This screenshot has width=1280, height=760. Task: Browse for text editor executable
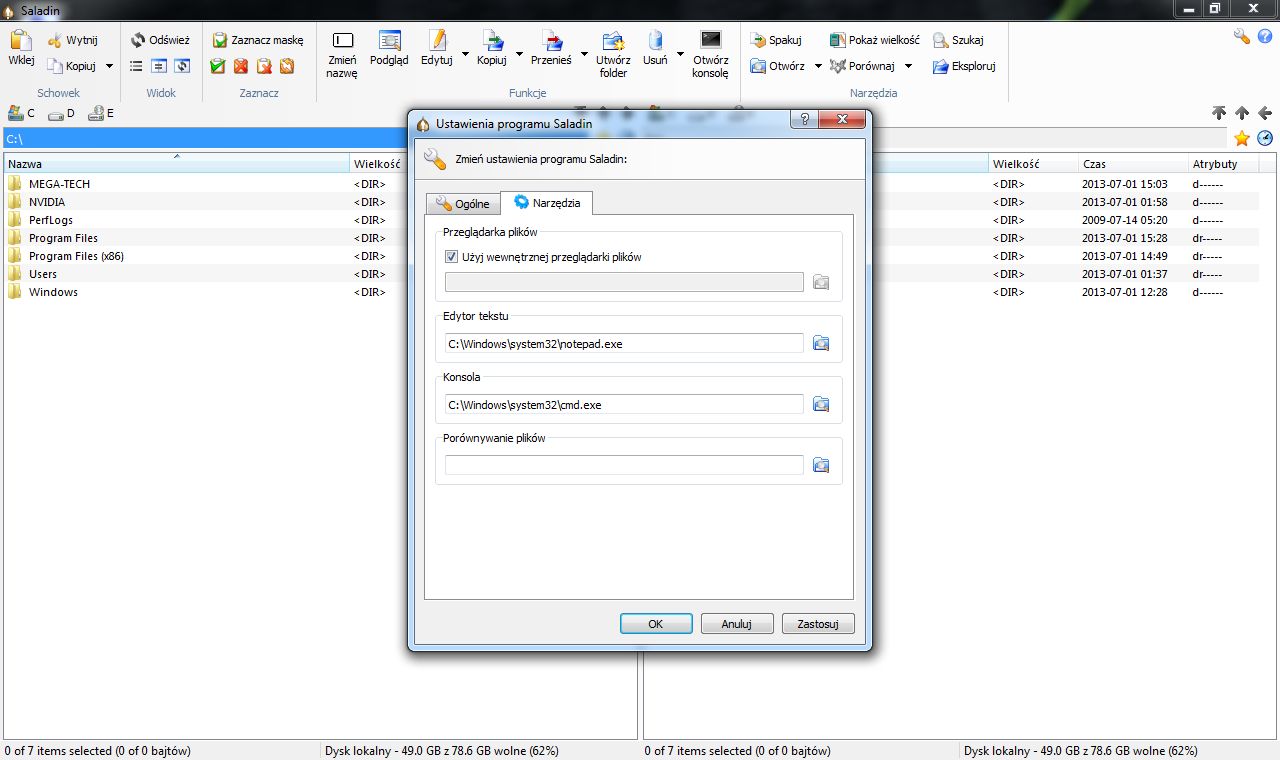[x=821, y=343]
